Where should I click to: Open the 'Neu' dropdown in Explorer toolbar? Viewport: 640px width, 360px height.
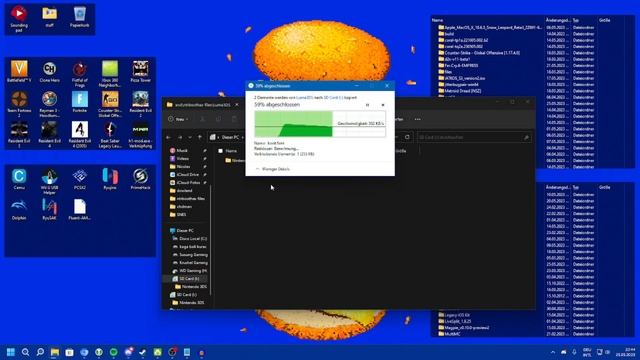click(178, 119)
